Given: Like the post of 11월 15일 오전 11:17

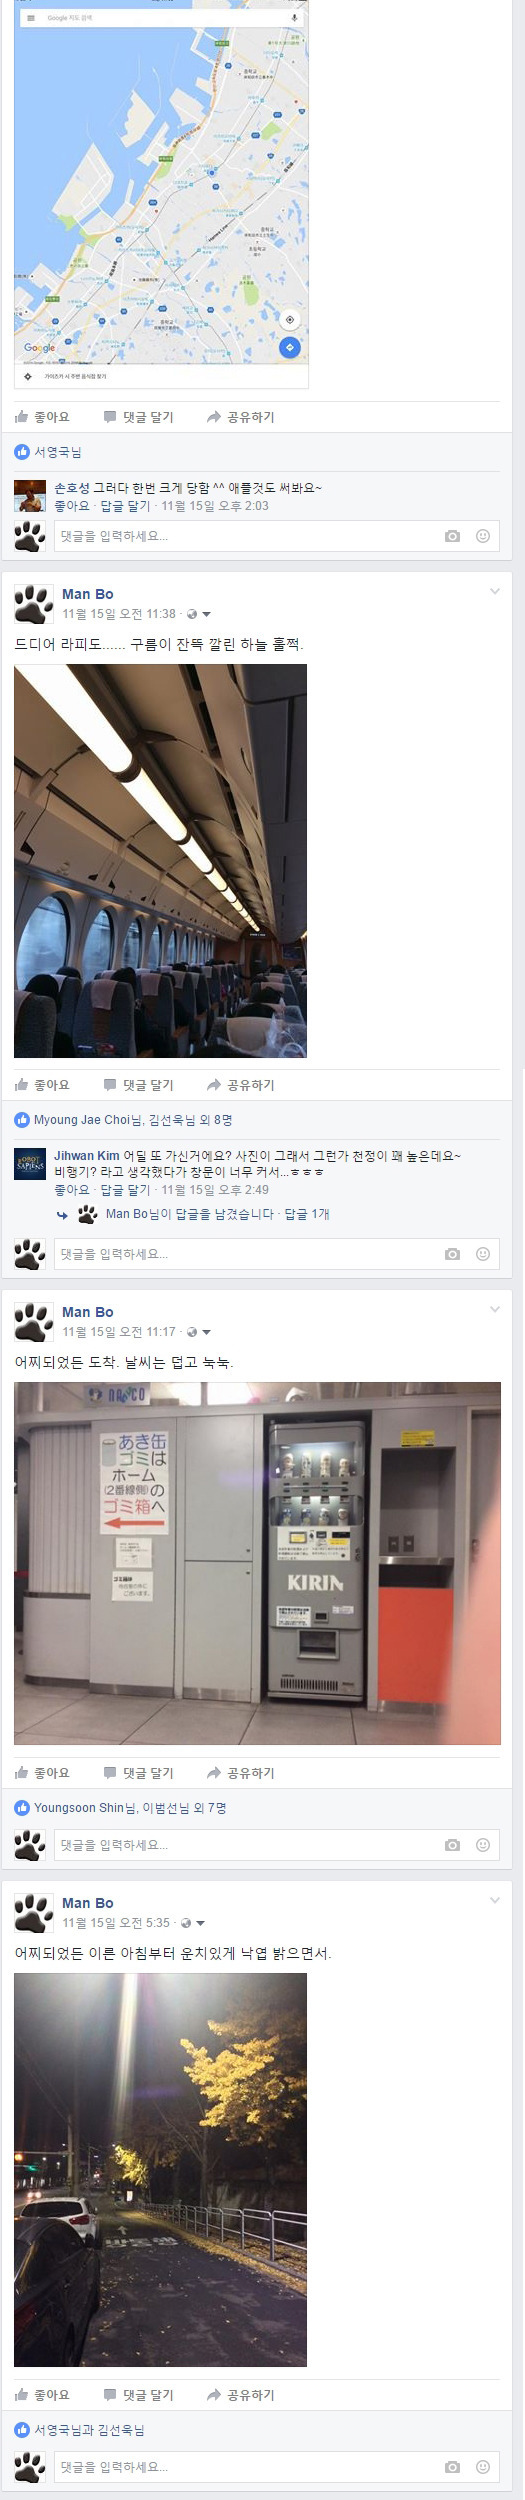Looking at the screenshot, I should [42, 1773].
